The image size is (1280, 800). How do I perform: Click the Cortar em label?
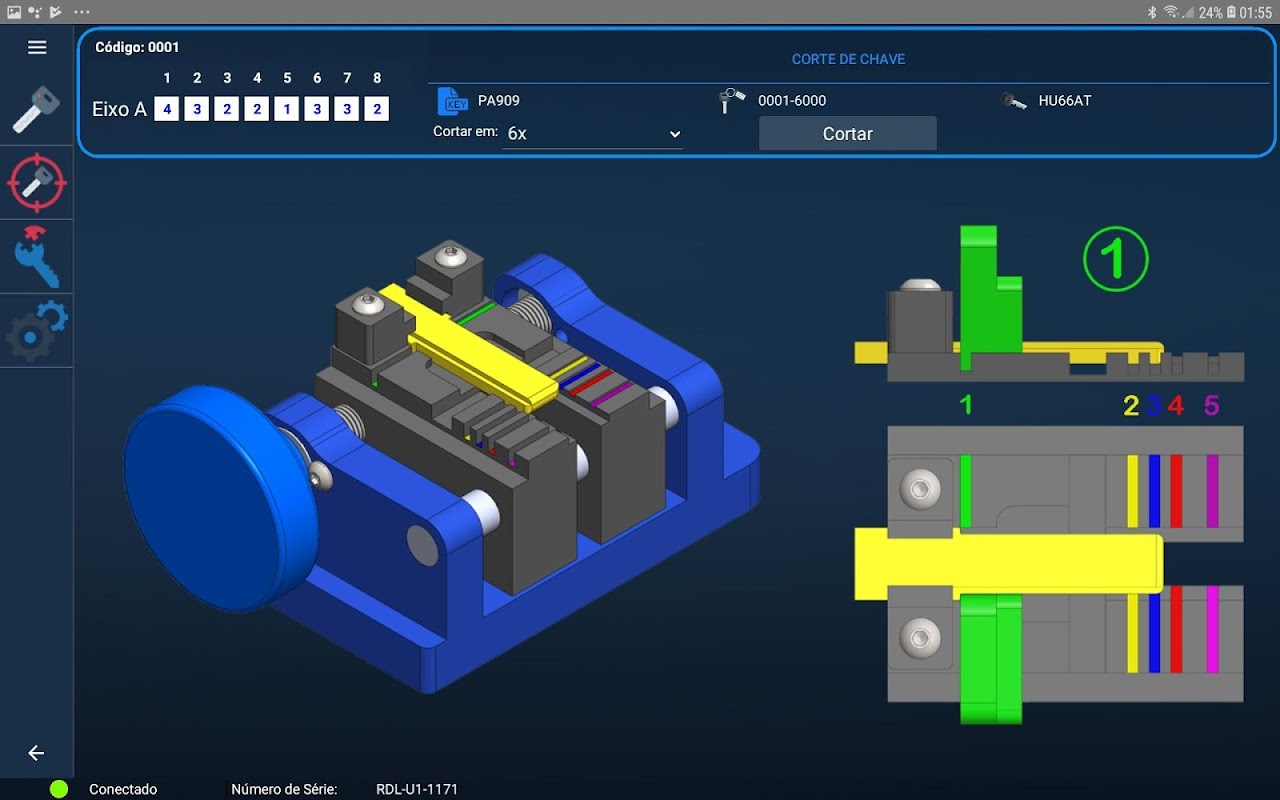coord(465,132)
